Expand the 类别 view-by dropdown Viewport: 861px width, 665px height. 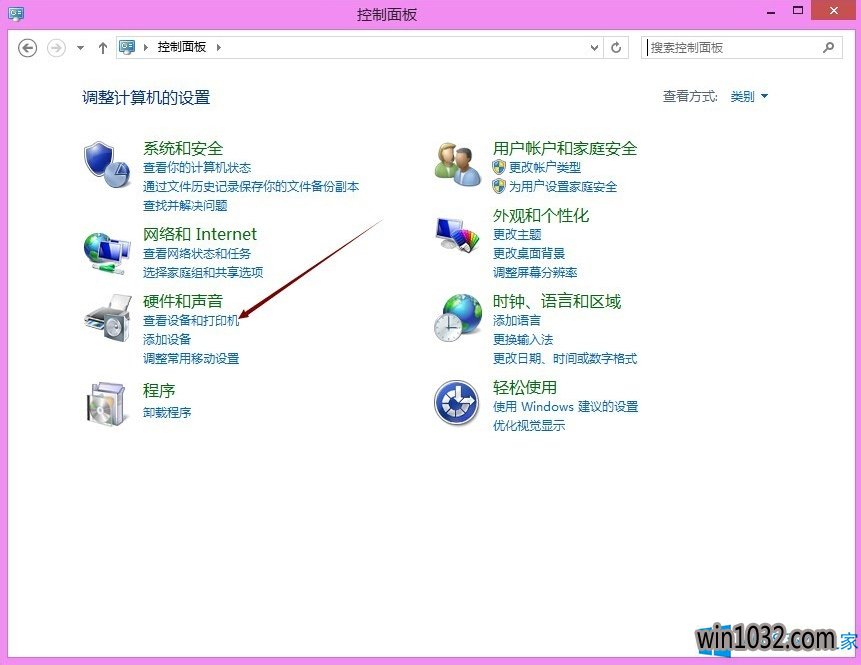pyautogui.click(x=749, y=97)
